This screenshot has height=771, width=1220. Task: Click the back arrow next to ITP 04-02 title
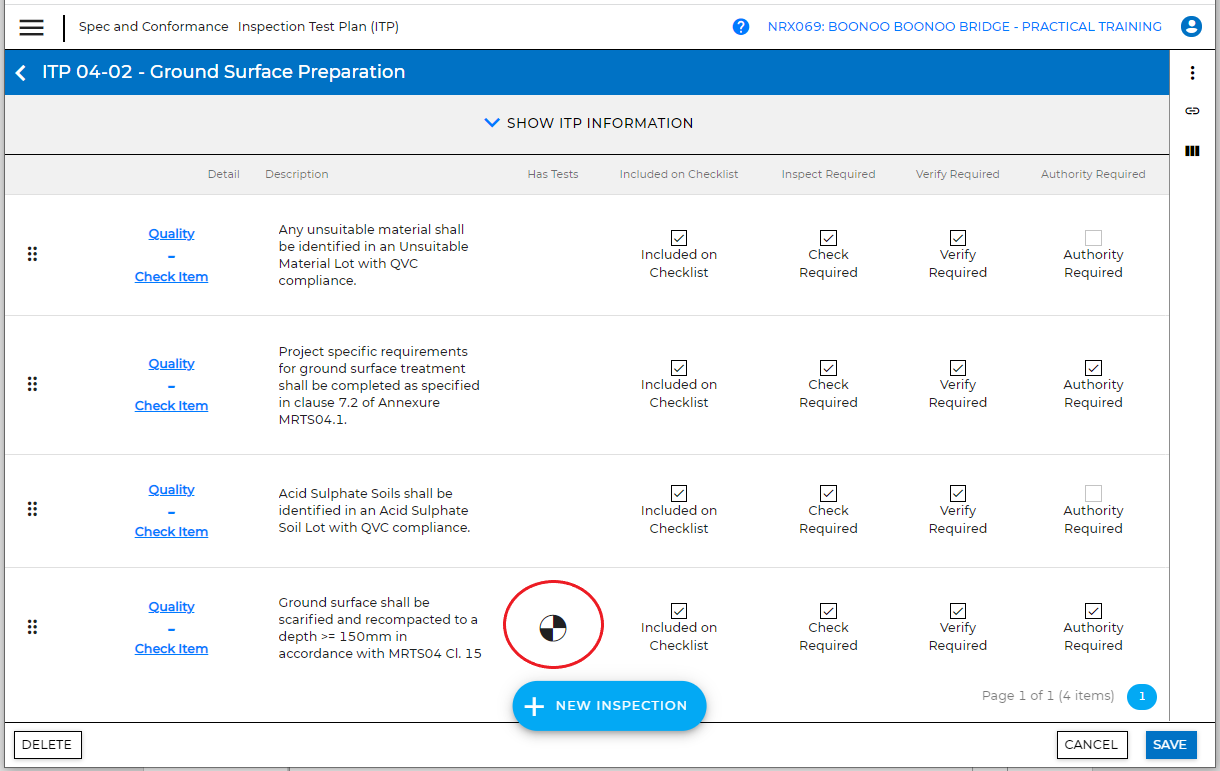(20, 72)
